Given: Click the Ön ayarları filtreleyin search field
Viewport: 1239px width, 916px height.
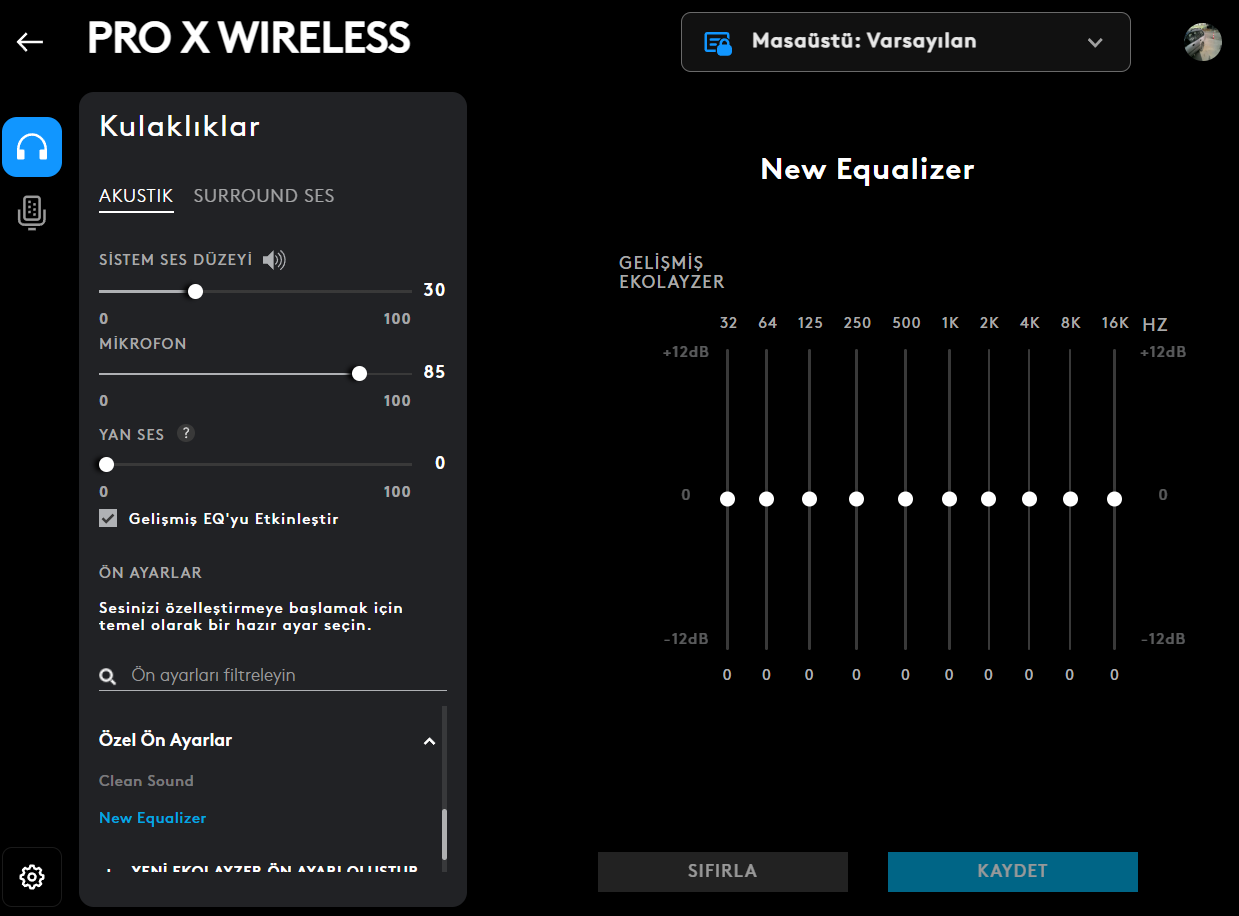Looking at the screenshot, I should click(x=273, y=676).
